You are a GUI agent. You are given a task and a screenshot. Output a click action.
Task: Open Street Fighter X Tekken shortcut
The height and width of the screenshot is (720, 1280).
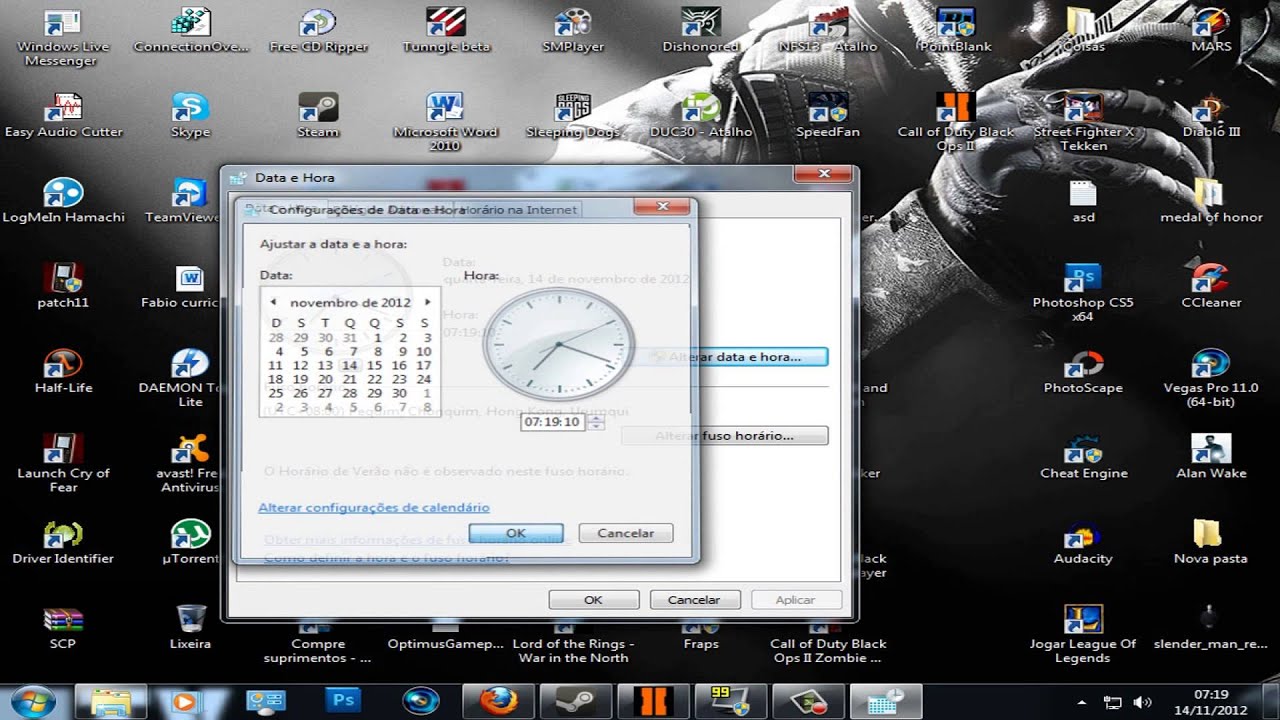pyautogui.click(x=1083, y=122)
